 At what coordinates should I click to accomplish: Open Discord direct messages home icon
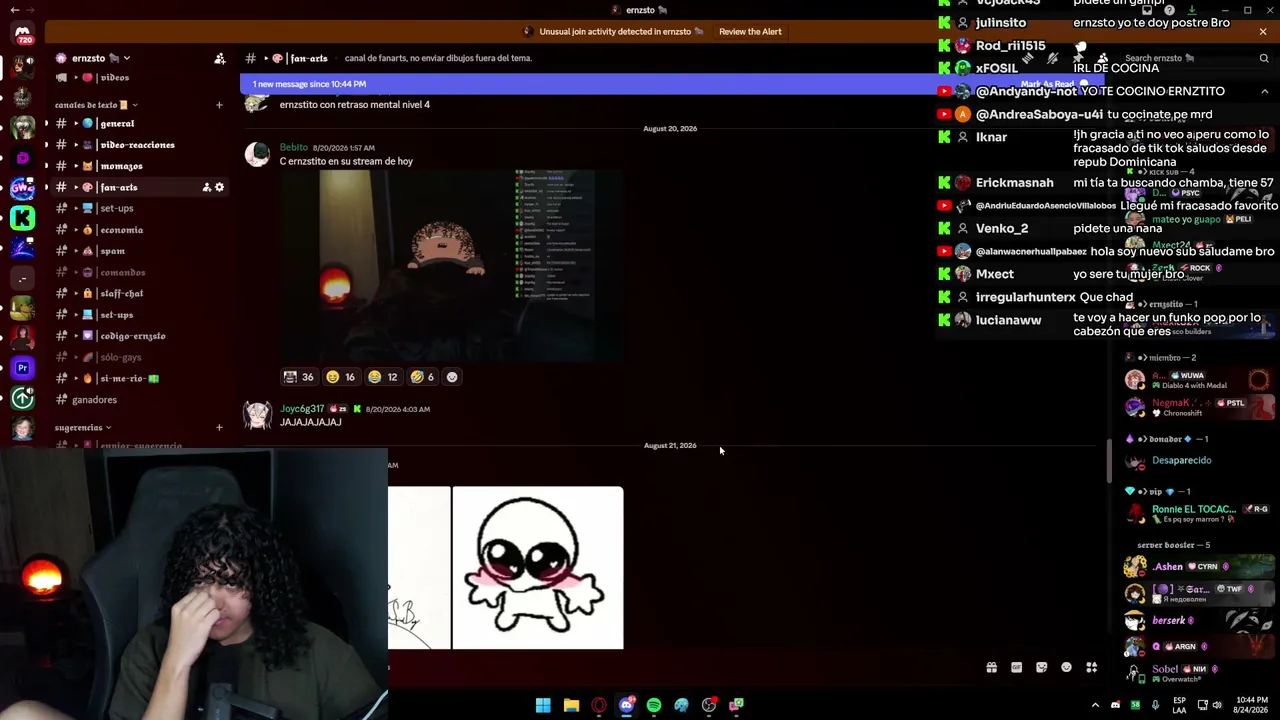pos(22,34)
